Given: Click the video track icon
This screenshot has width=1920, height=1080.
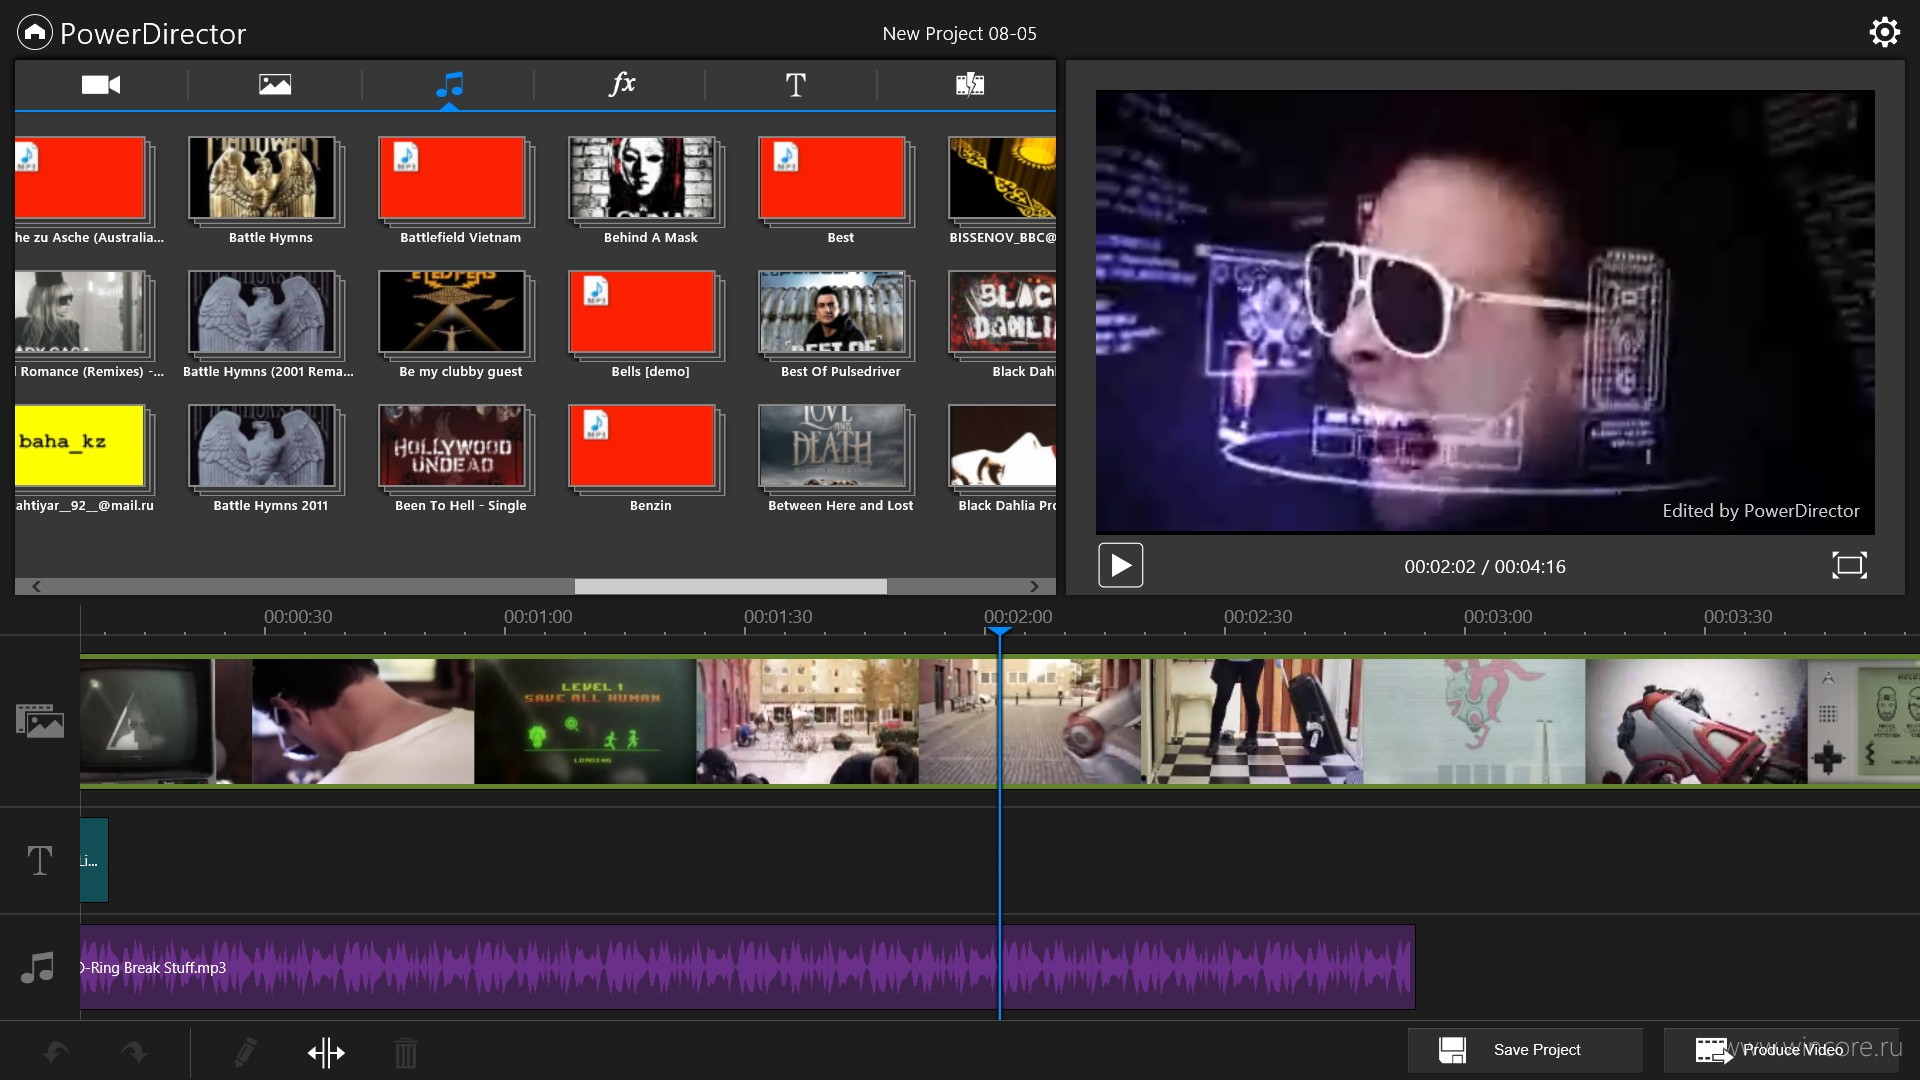Looking at the screenshot, I should (x=40, y=721).
